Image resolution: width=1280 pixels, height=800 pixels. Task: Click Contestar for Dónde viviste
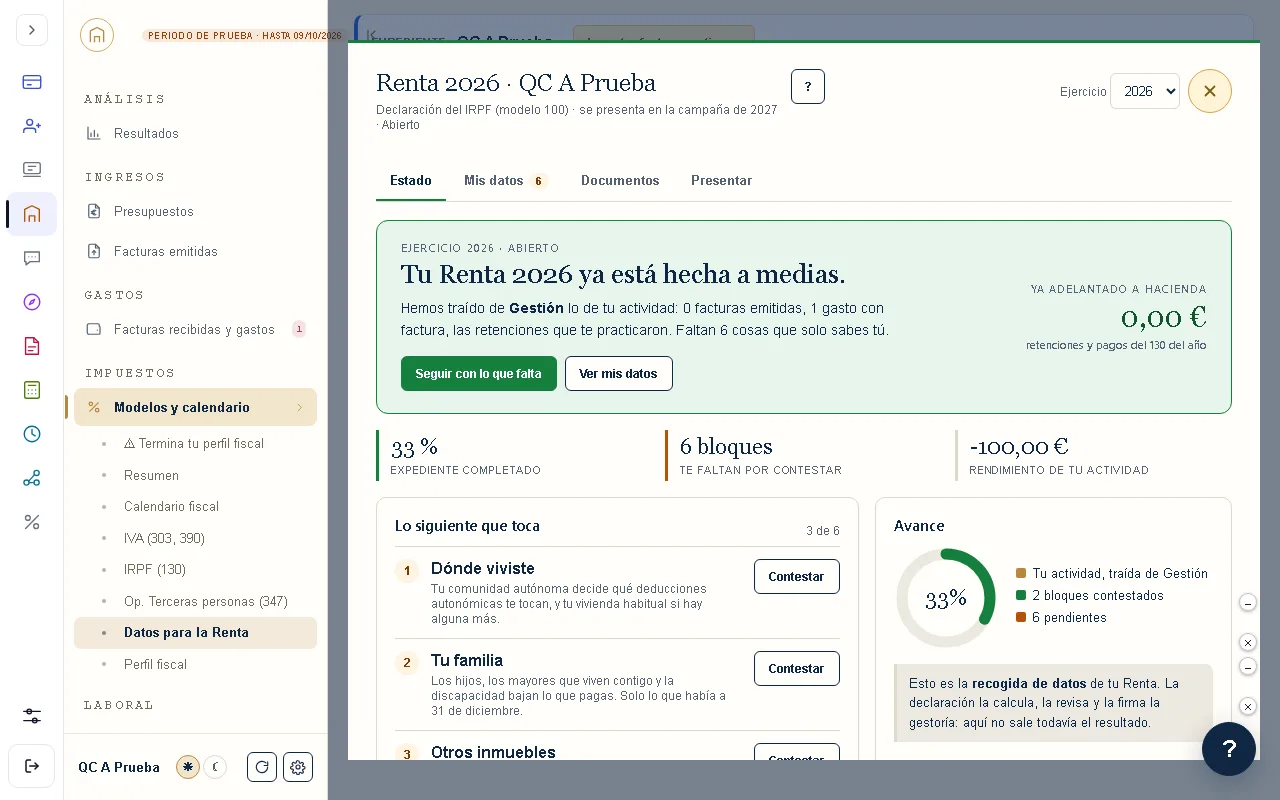click(x=796, y=577)
